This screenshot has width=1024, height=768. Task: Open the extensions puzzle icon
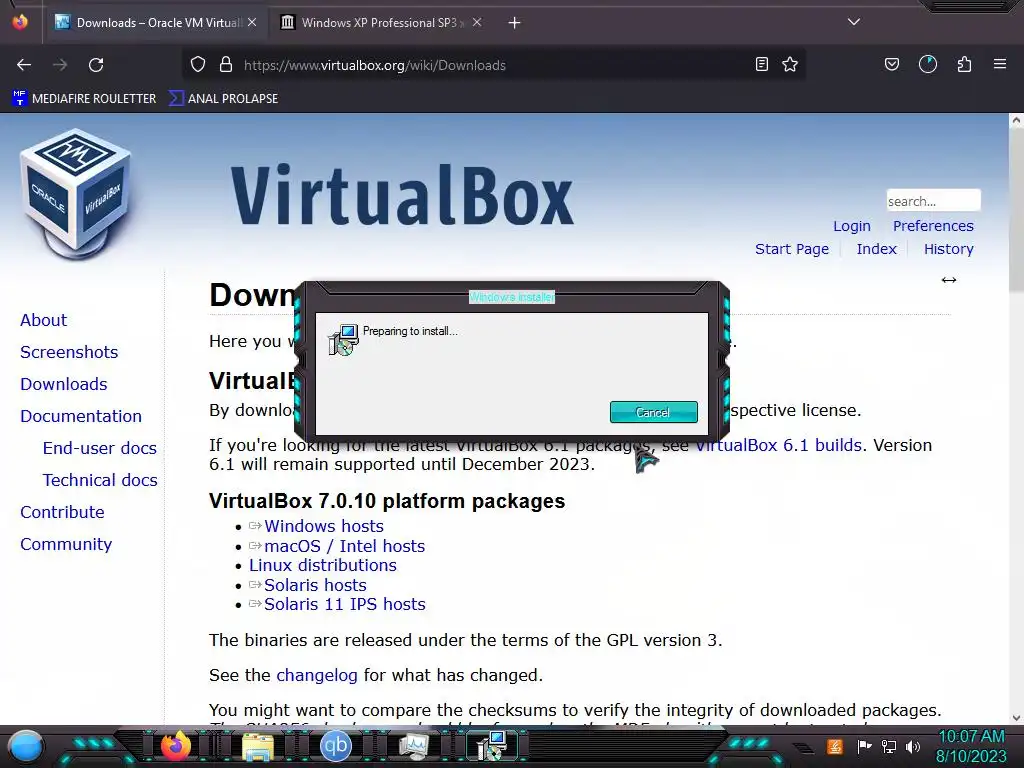click(964, 65)
